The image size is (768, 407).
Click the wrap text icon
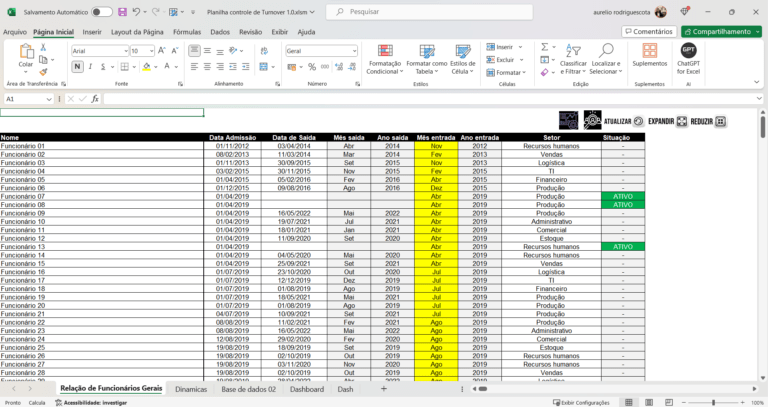(264, 50)
